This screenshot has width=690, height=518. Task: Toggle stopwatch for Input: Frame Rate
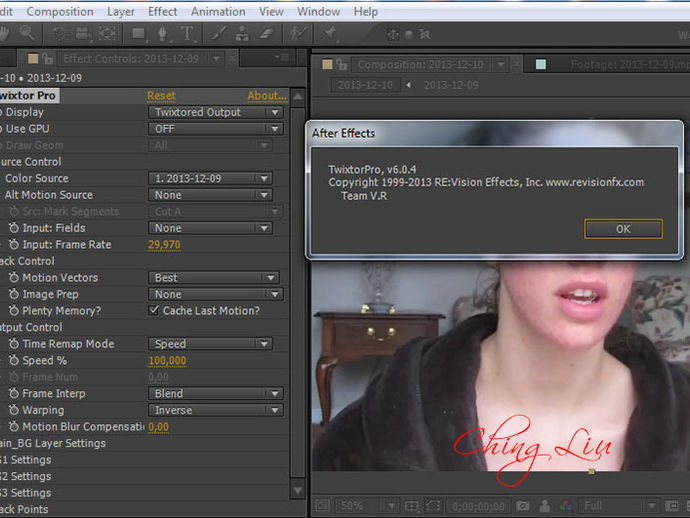[x=14, y=244]
